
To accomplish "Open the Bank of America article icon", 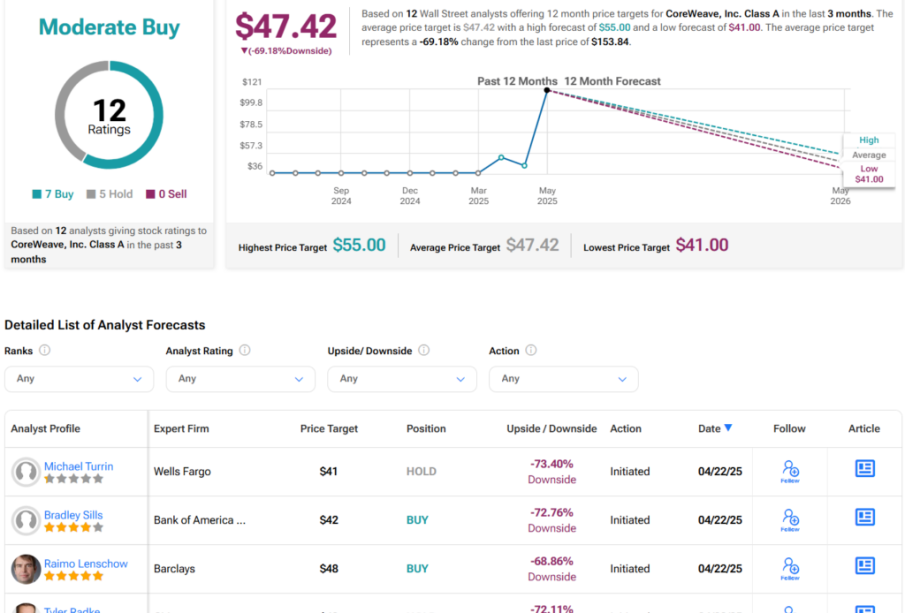I will [x=865, y=518].
